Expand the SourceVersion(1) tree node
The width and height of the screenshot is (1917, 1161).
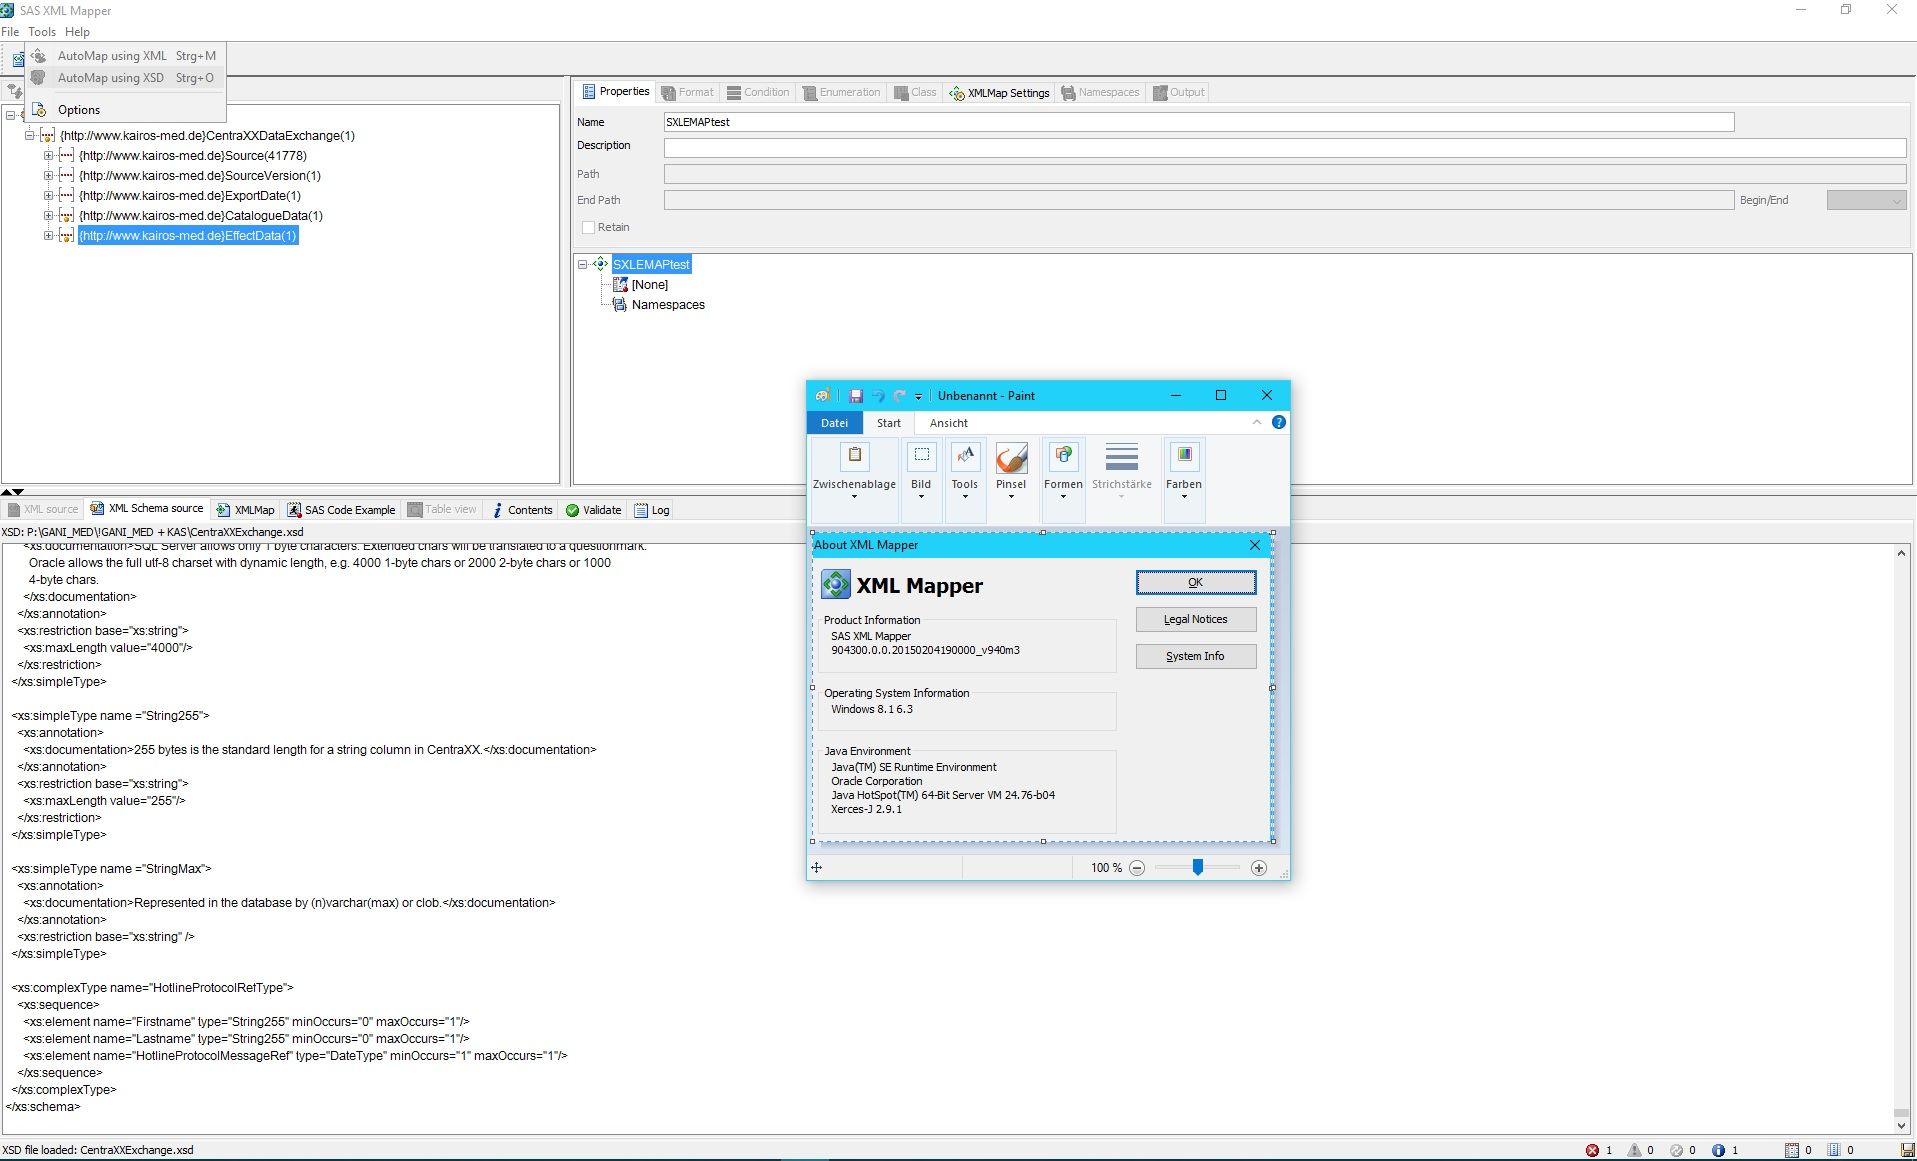pos(48,176)
